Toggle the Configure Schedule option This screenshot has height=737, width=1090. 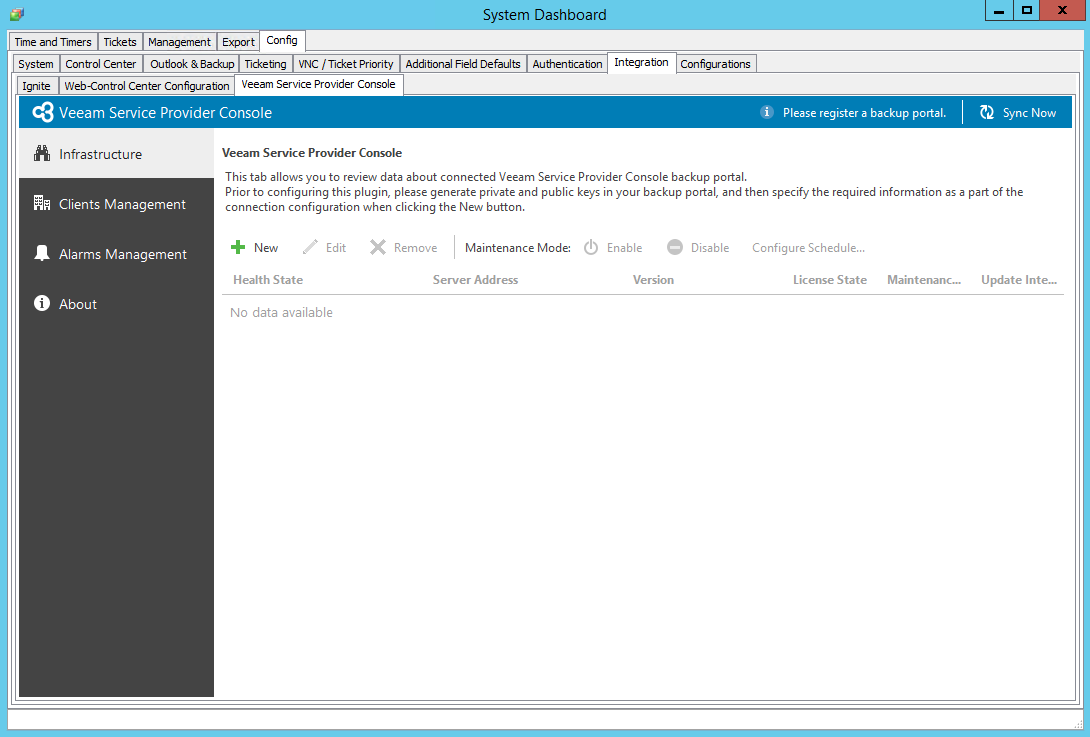[x=806, y=247]
